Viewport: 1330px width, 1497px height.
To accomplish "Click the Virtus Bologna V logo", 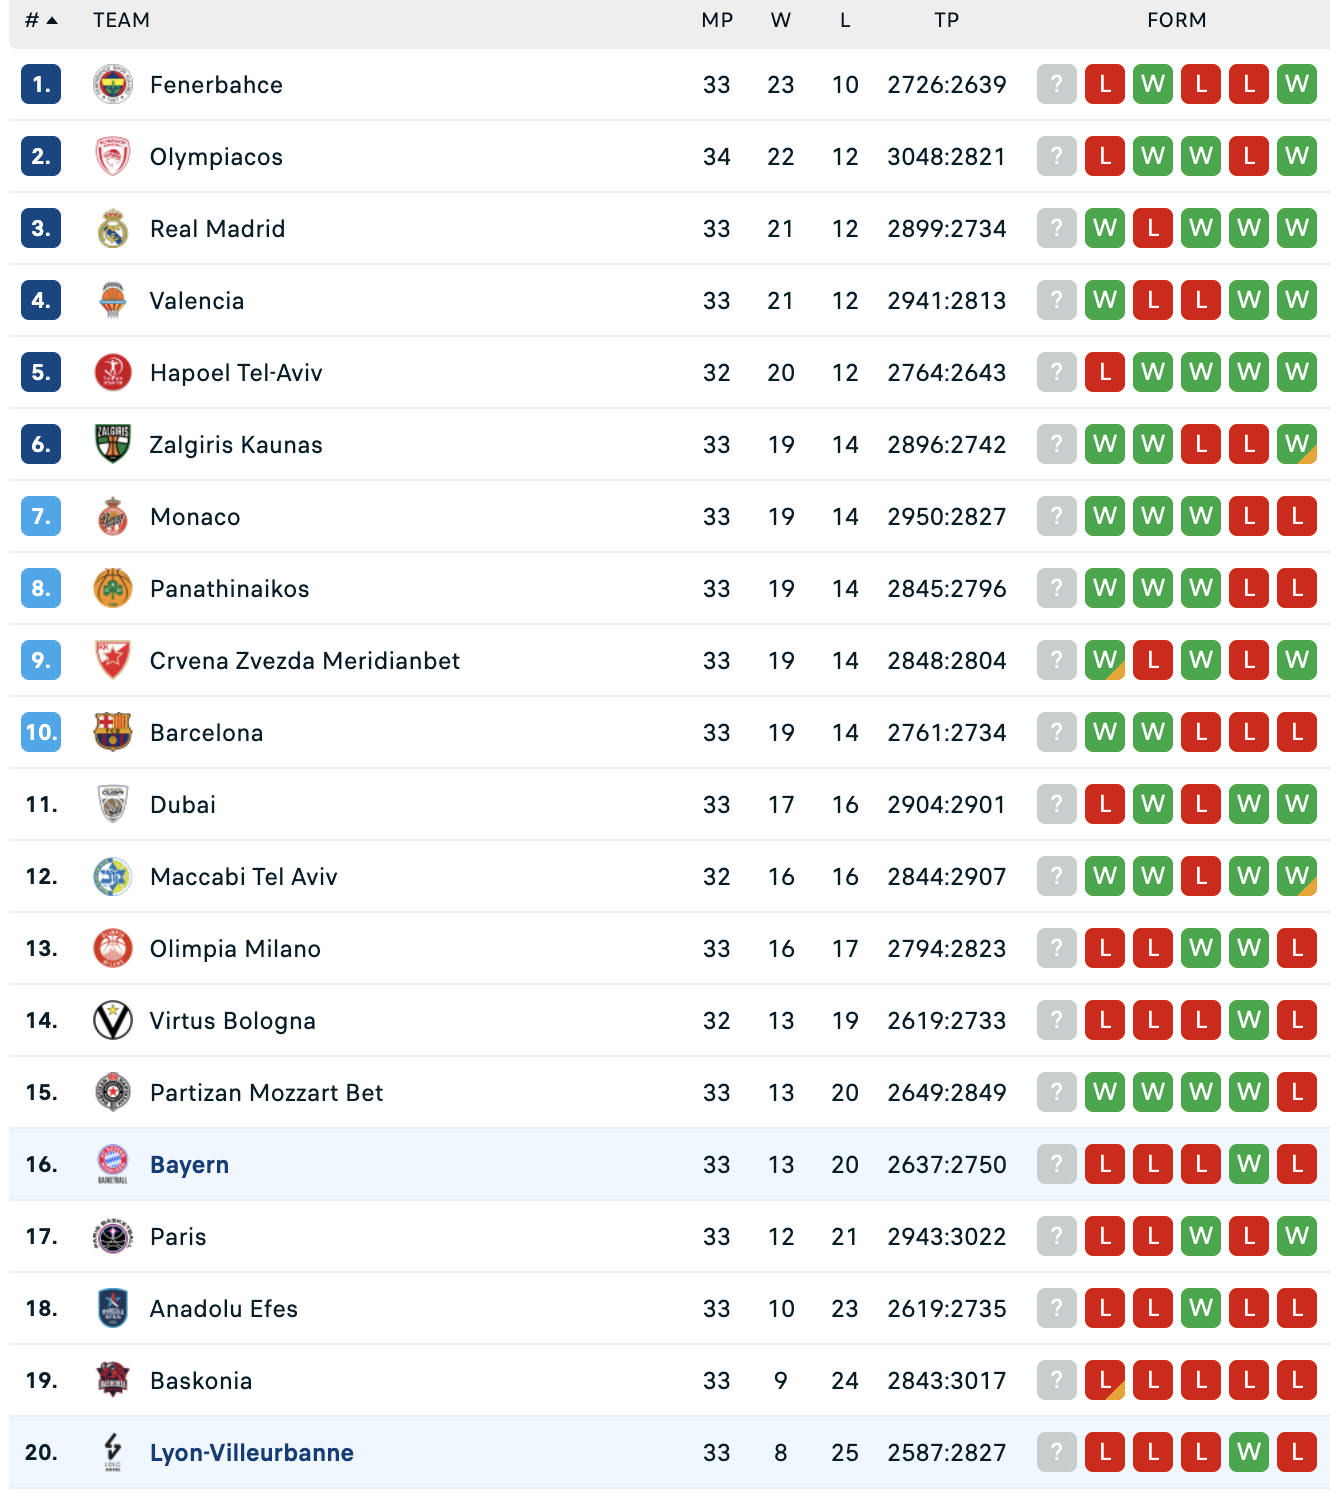I will [x=113, y=1021].
